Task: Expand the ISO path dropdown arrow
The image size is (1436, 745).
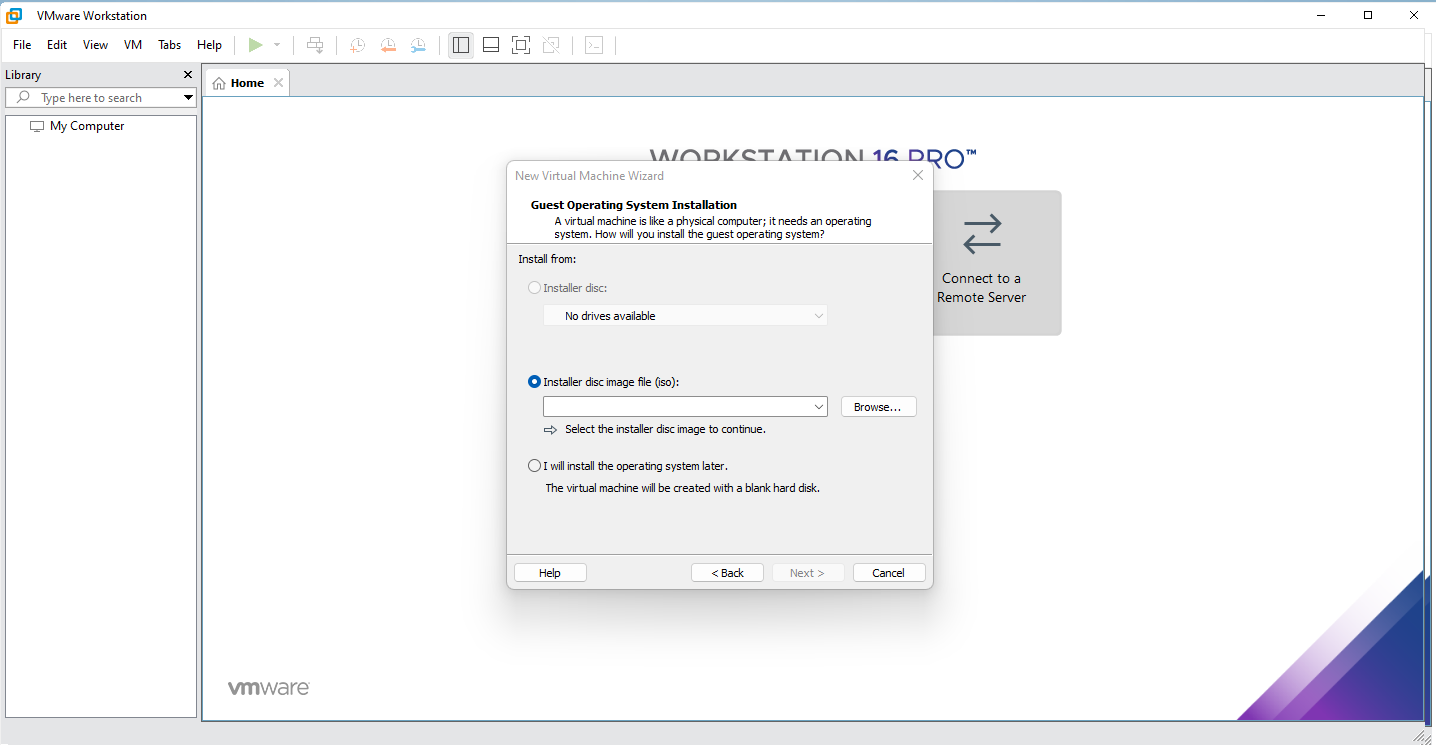Action: (x=819, y=407)
